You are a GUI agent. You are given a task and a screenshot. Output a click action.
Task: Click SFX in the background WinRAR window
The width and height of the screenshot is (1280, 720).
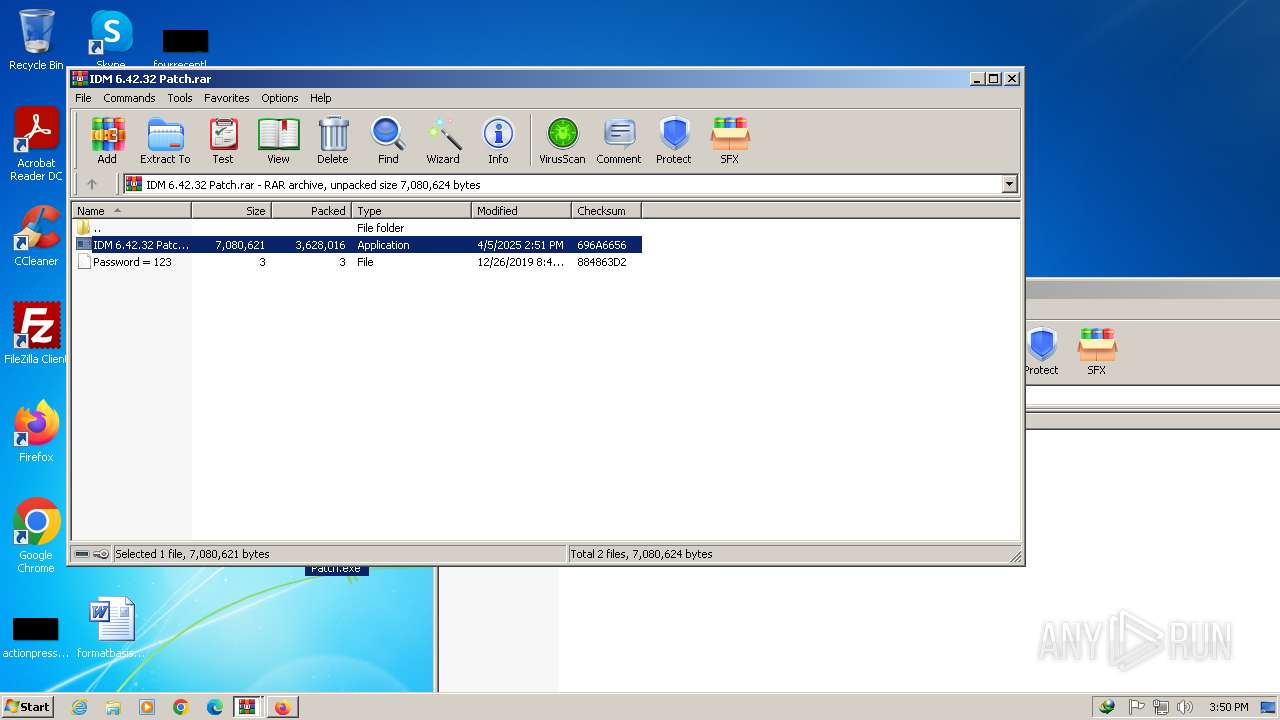[1097, 351]
